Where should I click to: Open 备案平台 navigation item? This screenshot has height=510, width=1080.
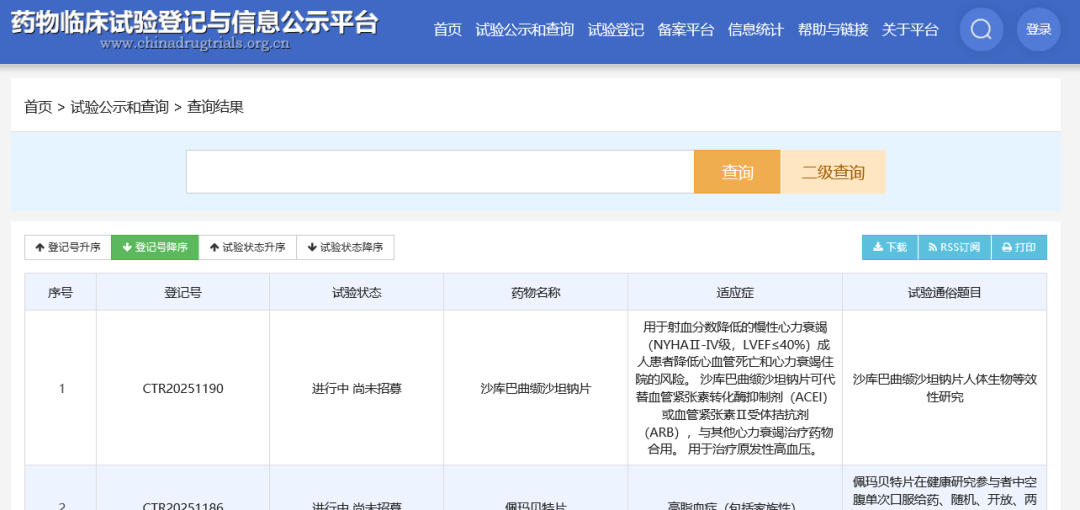click(x=685, y=30)
